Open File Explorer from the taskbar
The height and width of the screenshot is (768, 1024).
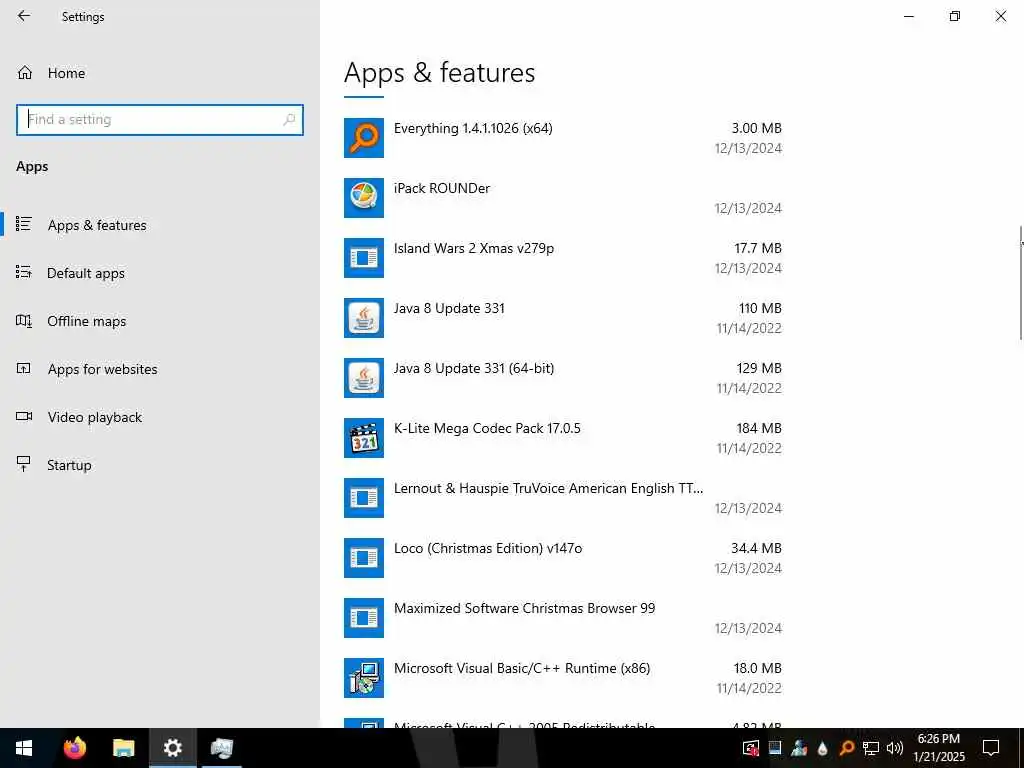point(123,748)
